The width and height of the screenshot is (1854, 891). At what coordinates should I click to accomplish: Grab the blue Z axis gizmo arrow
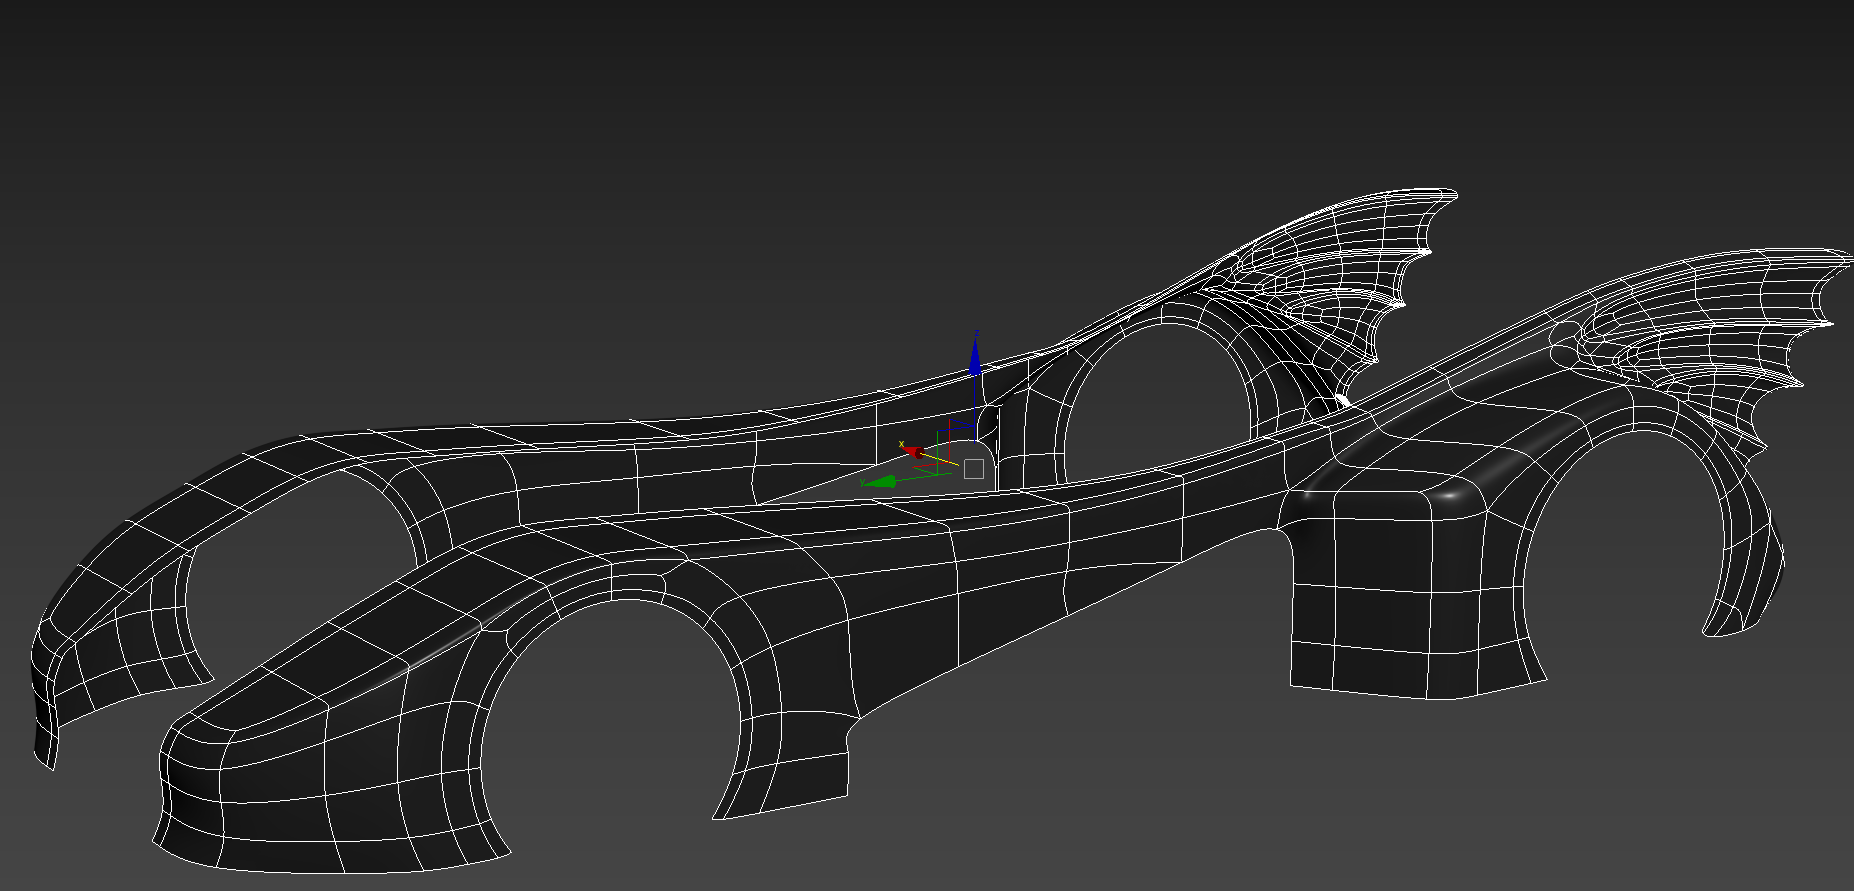click(975, 356)
